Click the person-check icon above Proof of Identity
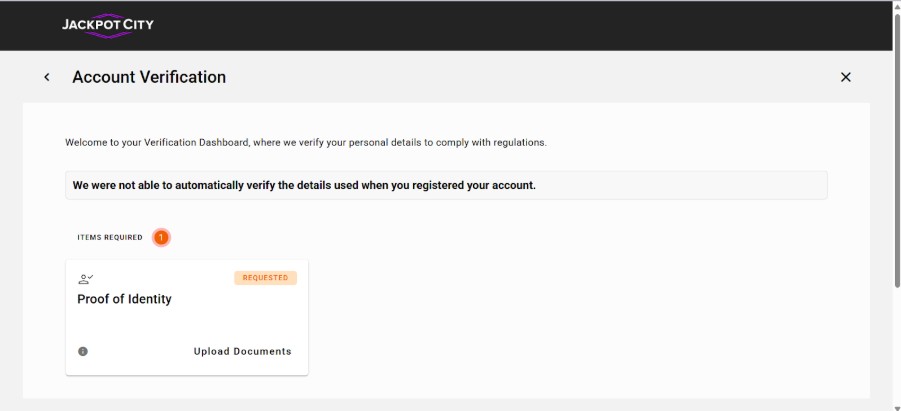This screenshot has height=411, width=901. click(86, 278)
